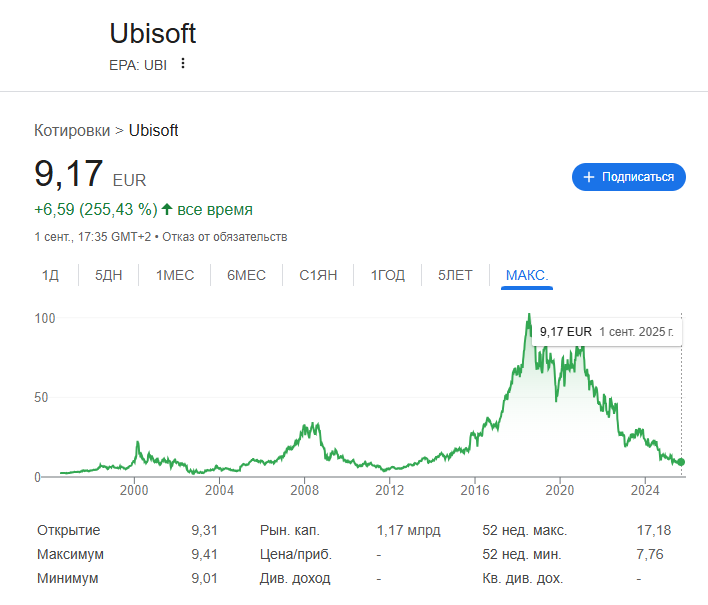This screenshot has height=605, width=708.
Task: Switch chart to 1ГОД range
Action: 387,275
